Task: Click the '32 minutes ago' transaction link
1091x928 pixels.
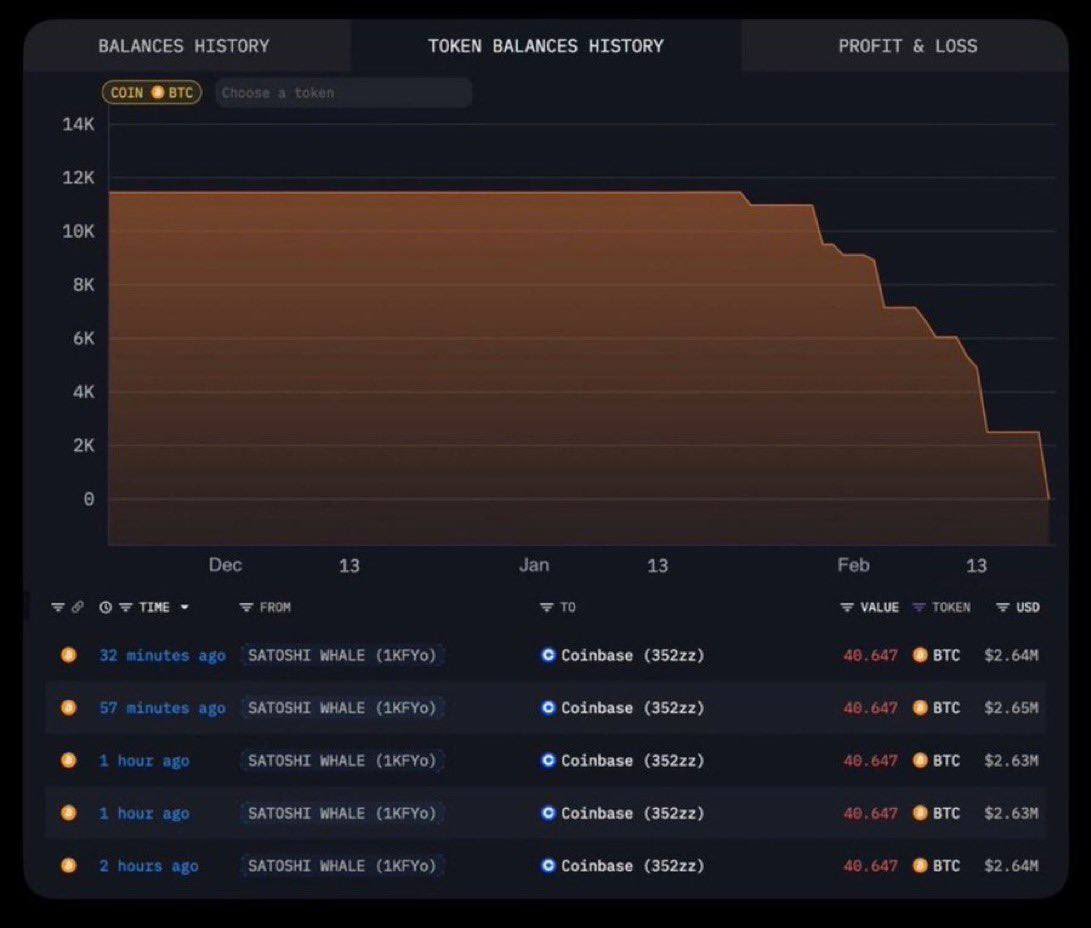Action: point(162,655)
